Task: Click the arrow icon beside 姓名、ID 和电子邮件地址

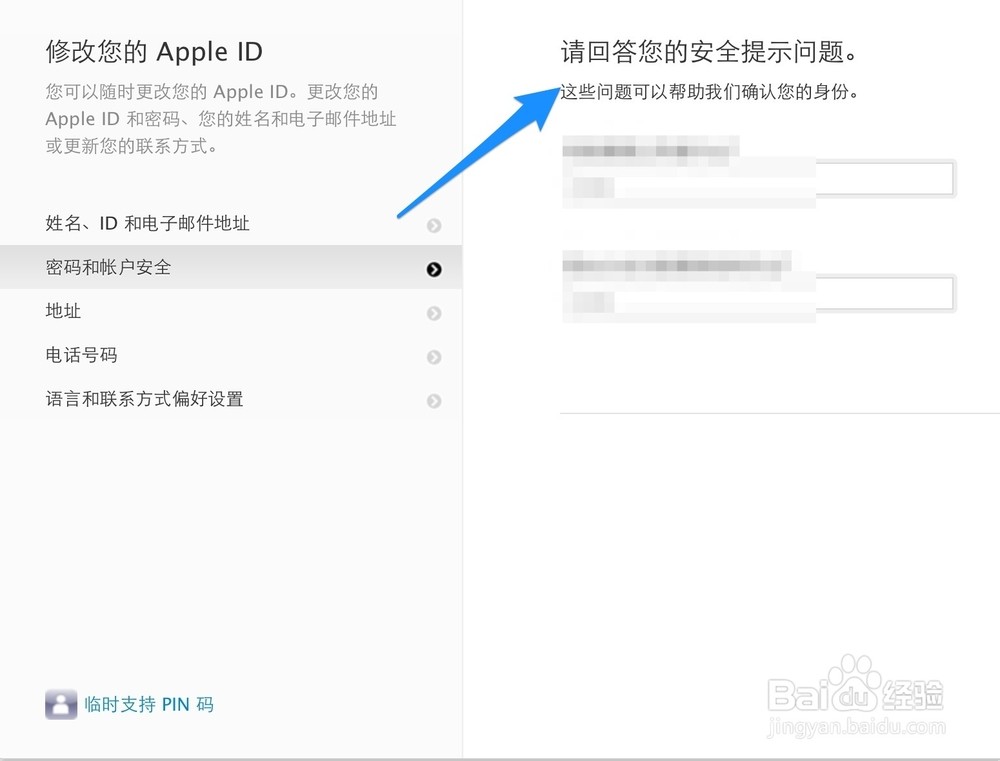Action: pyautogui.click(x=434, y=225)
